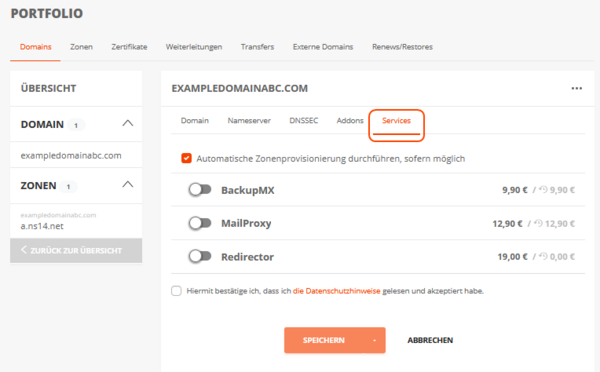Image resolution: width=600 pixels, height=372 pixels.
Task: Enable the BackupMX service toggle
Action: (x=200, y=189)
